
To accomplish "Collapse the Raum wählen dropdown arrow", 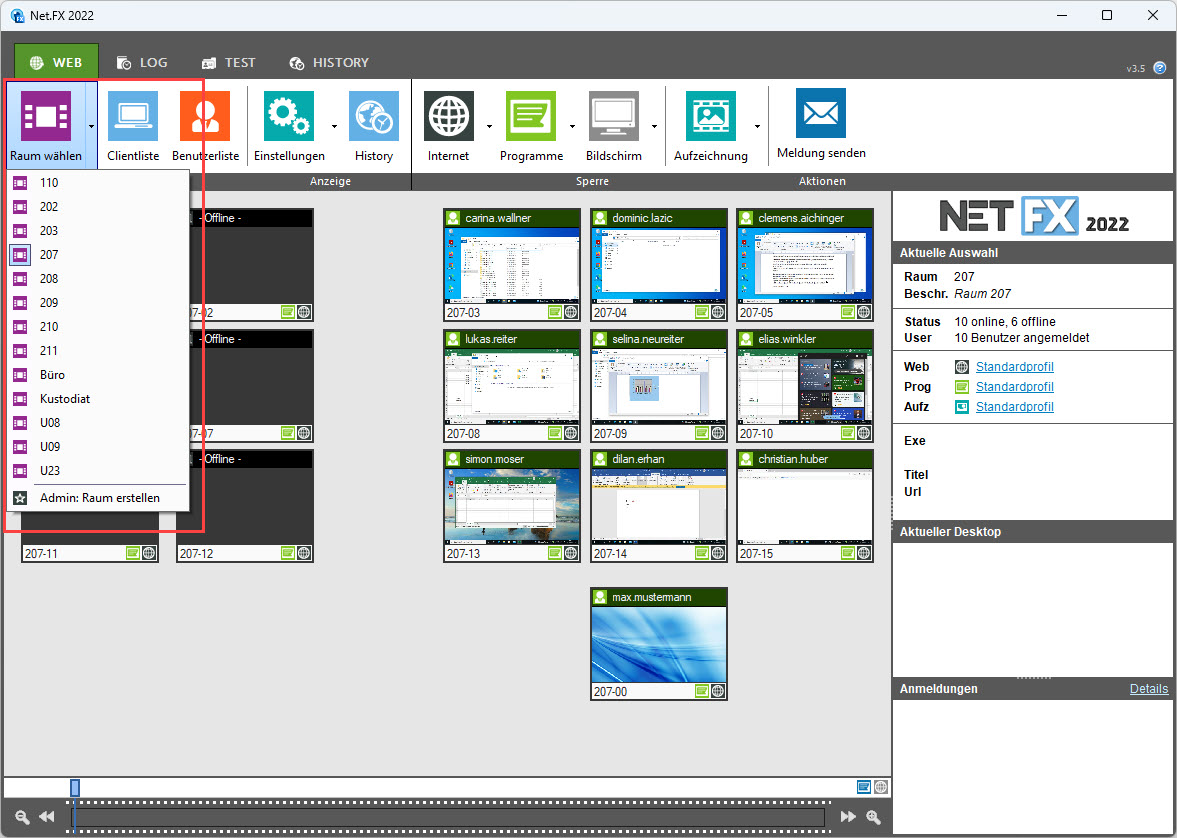I will [92, 126].
